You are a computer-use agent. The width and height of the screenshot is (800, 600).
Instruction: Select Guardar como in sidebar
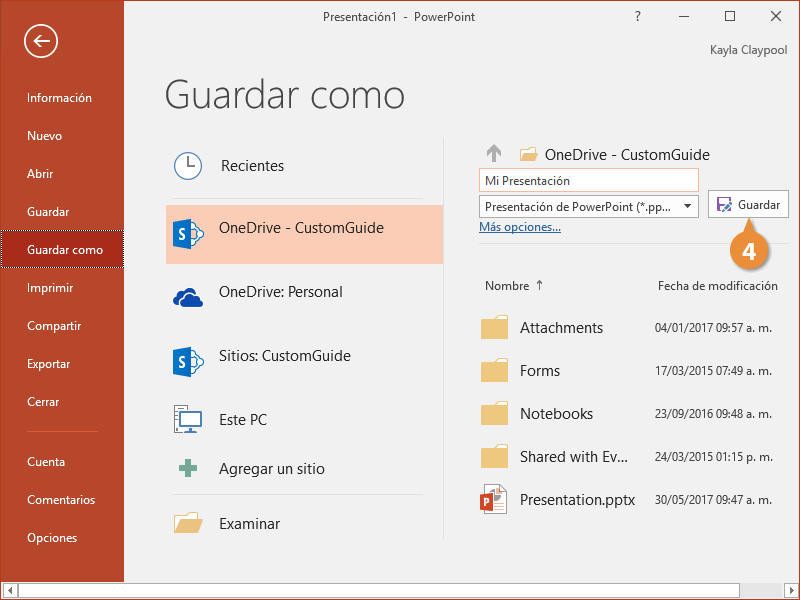62,249
